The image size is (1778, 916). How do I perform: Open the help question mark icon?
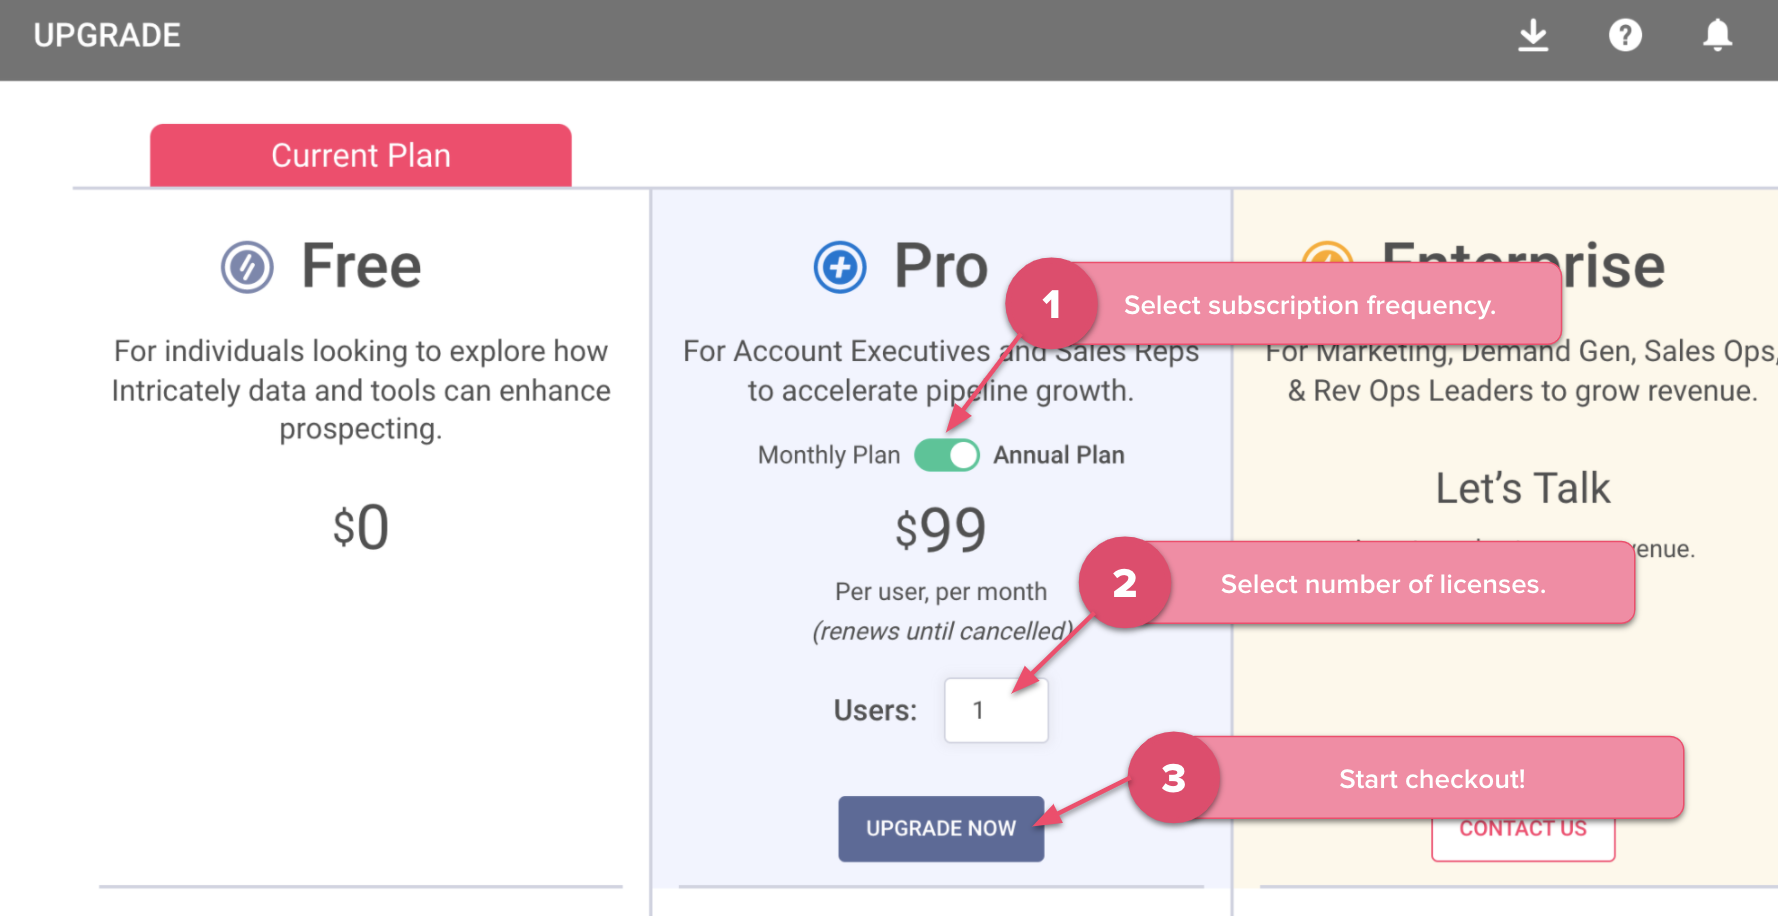(x=1625, y=36)
